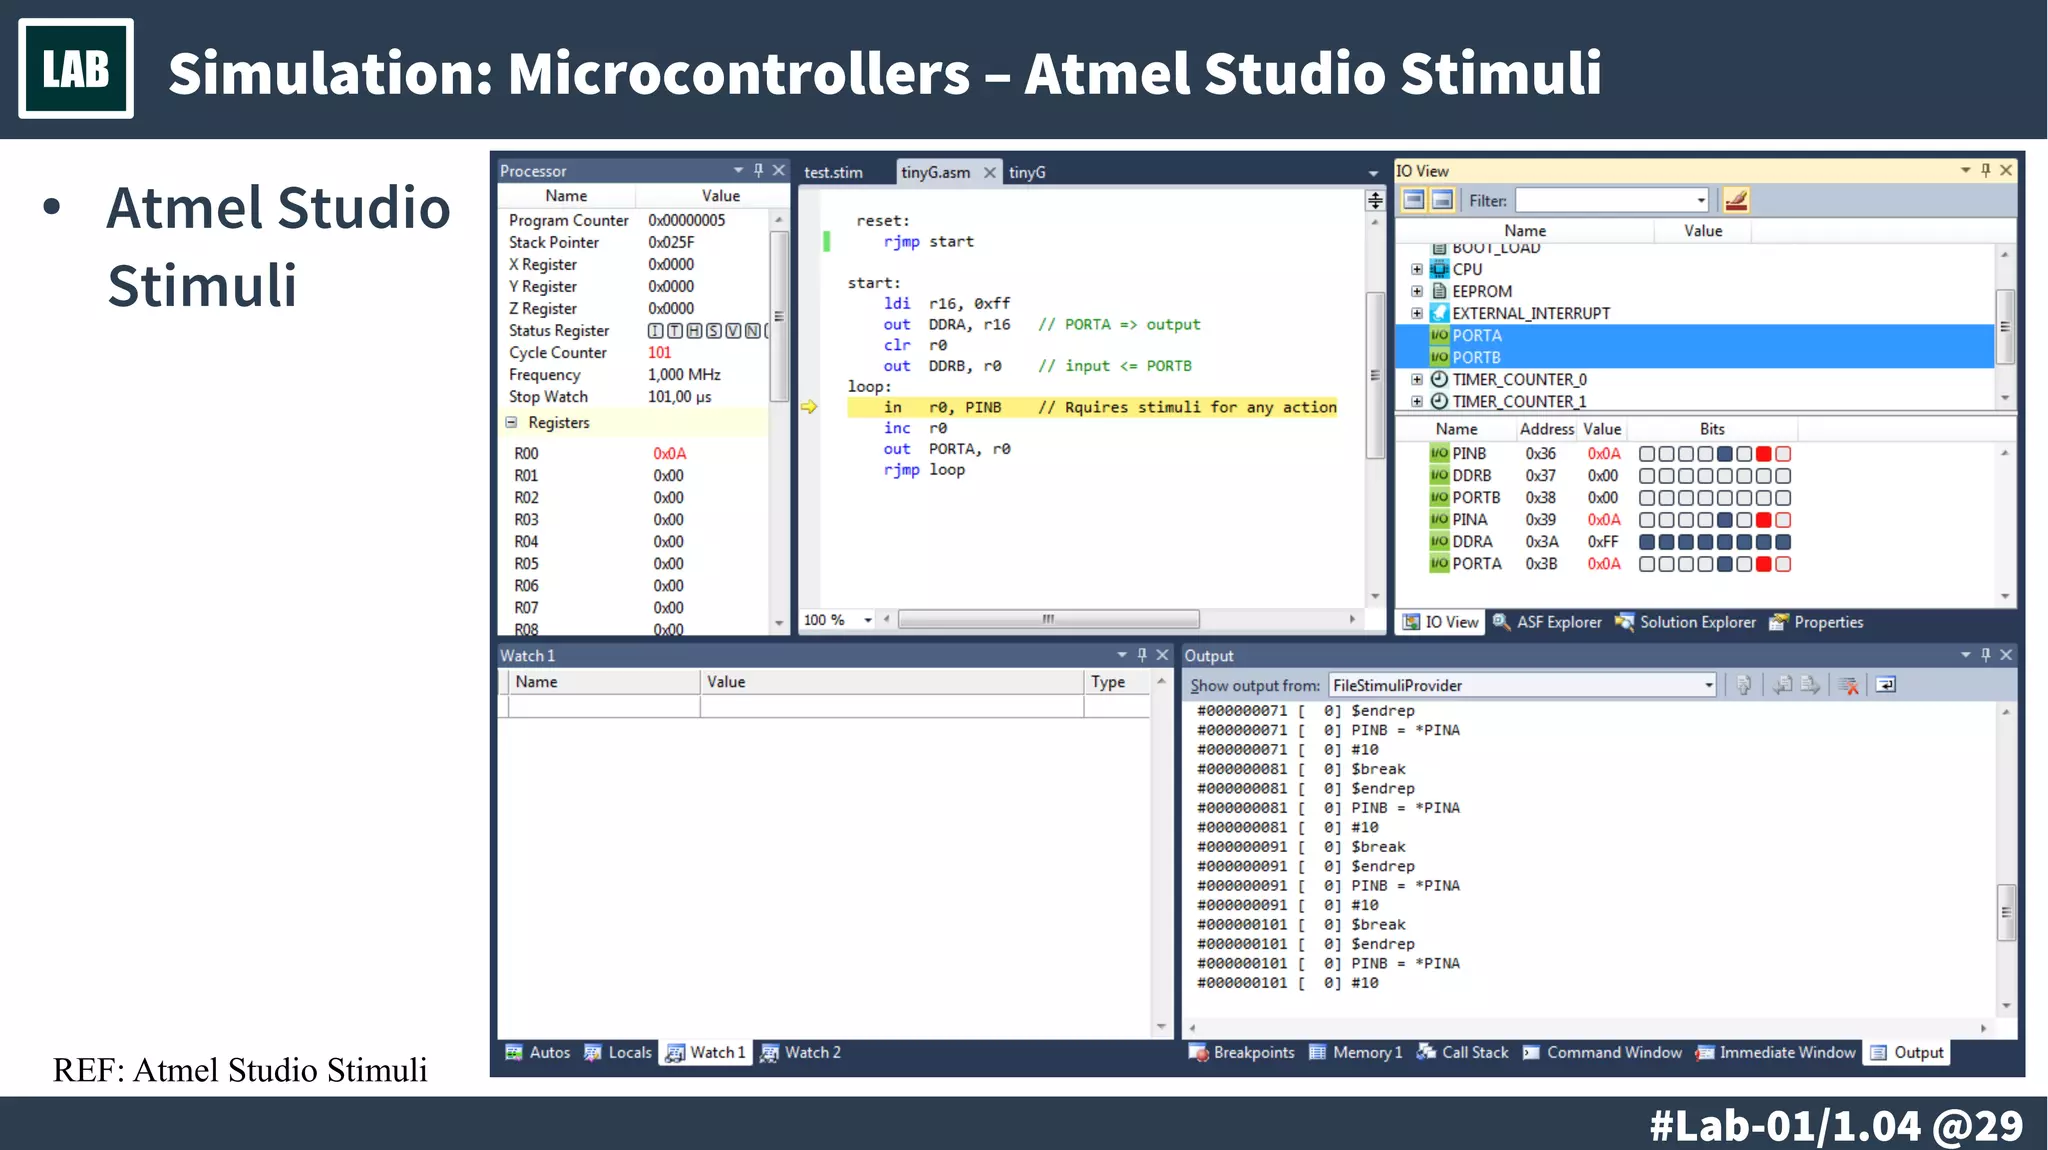Switch to the Watch 2 tab
This screenshot has width=2048, height=1150.
point(801,1052)
